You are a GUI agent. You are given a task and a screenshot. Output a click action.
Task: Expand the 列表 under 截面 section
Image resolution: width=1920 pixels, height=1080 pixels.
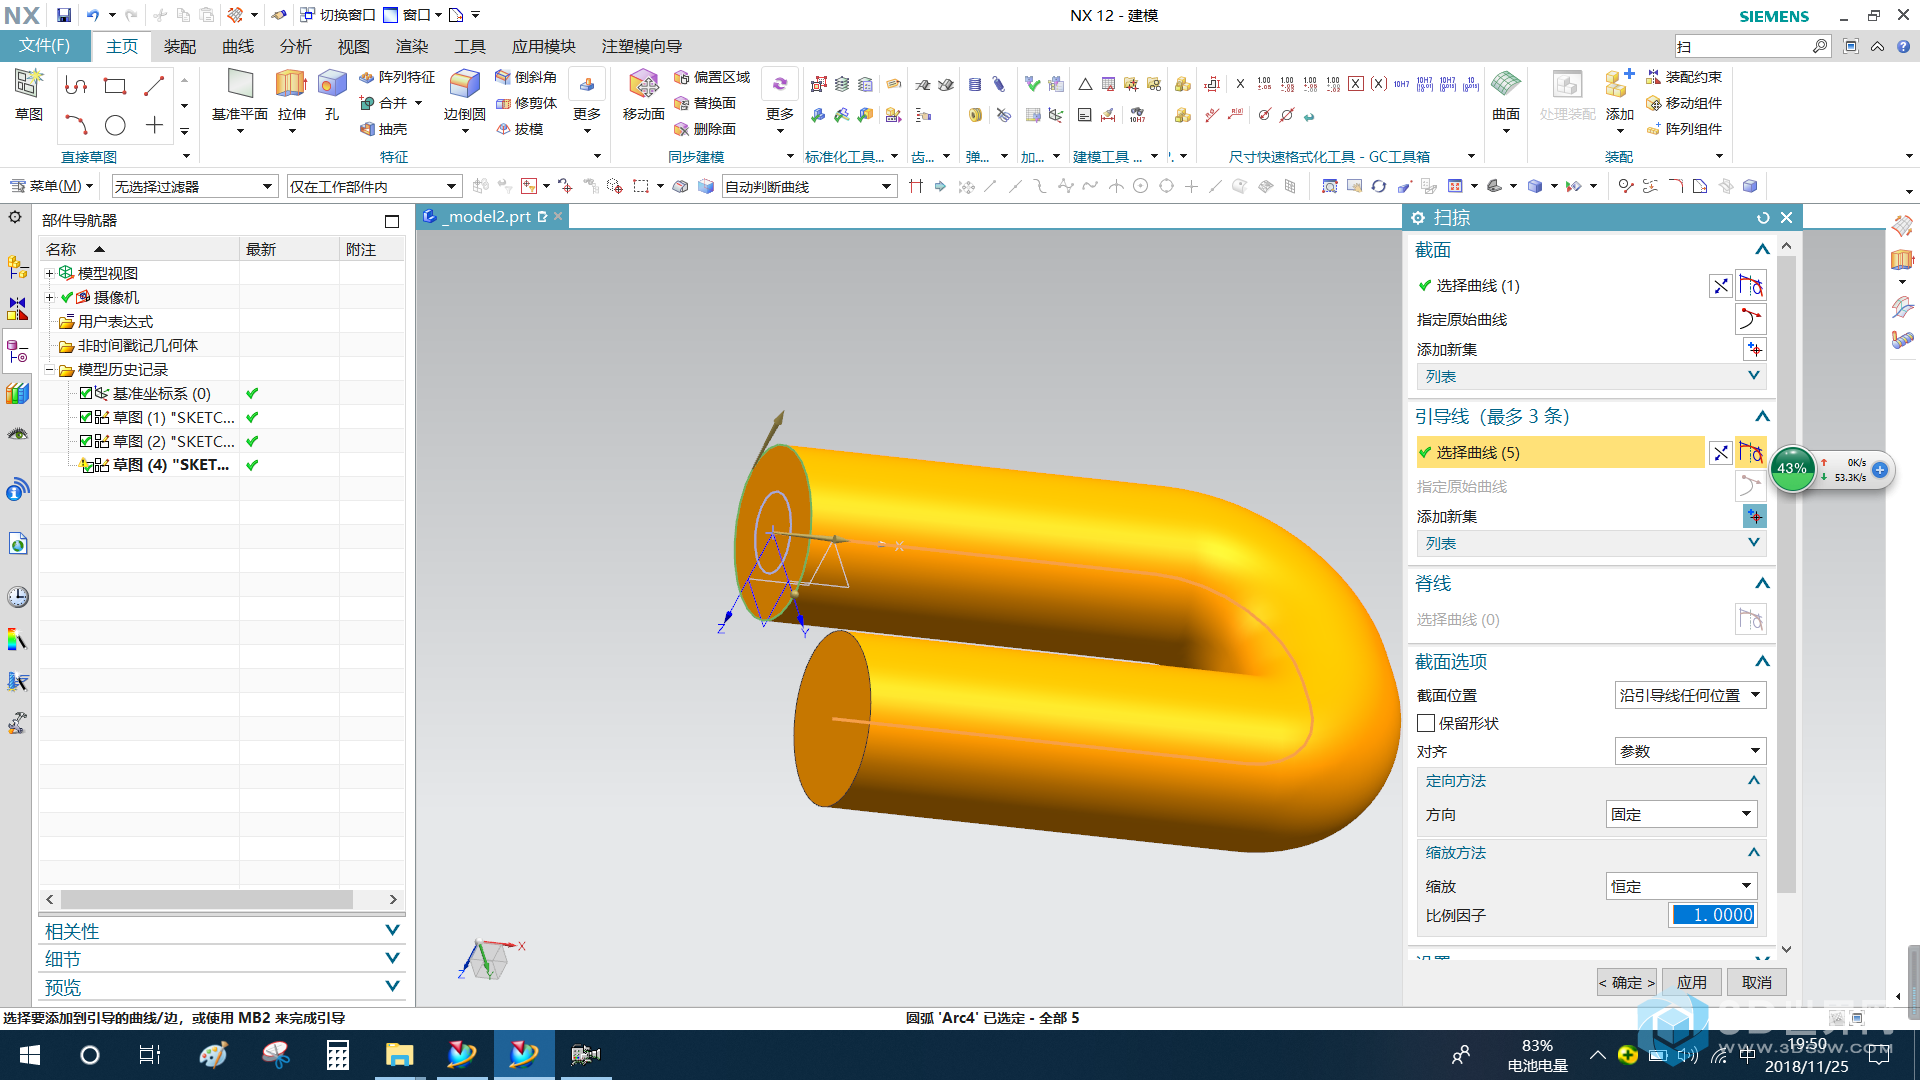tap(1591, 376)
